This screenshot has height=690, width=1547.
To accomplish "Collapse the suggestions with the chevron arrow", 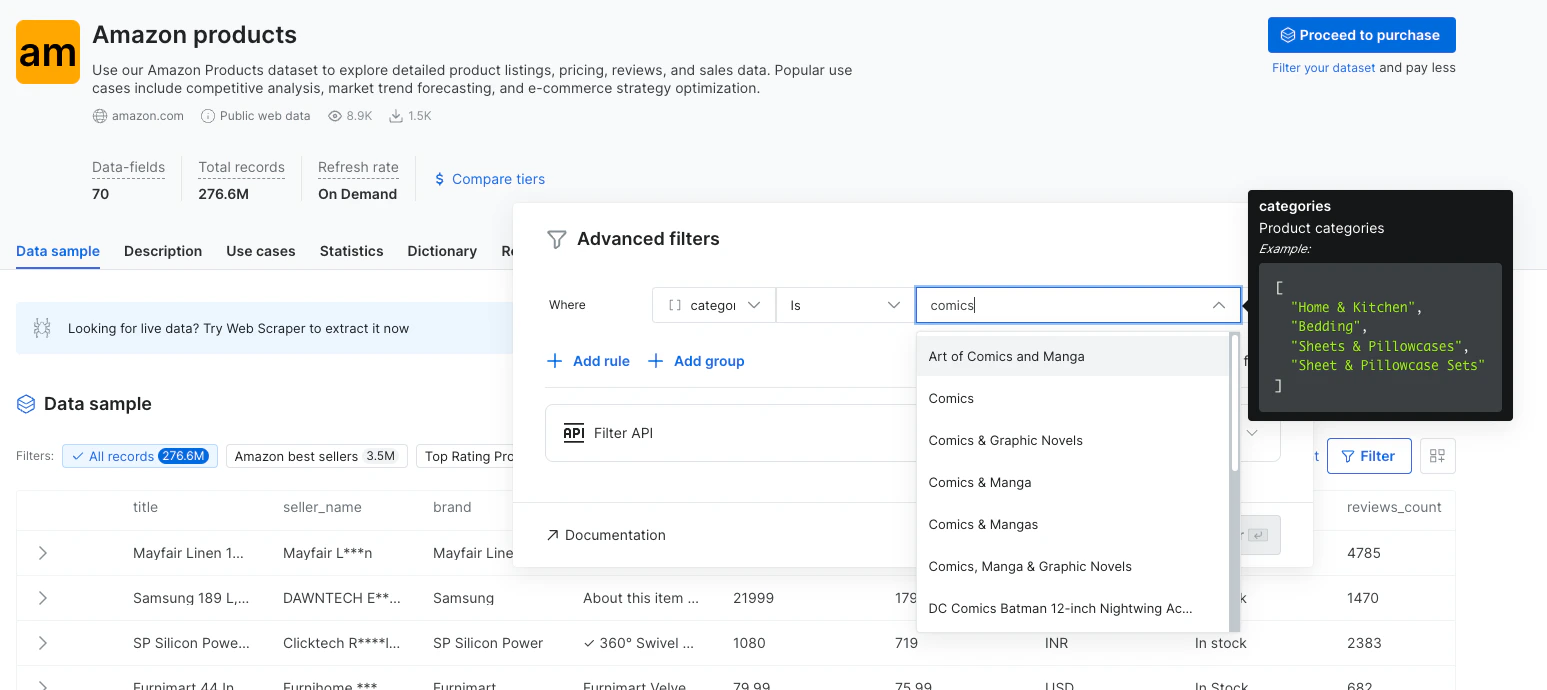I will [x=1219, y=305].
